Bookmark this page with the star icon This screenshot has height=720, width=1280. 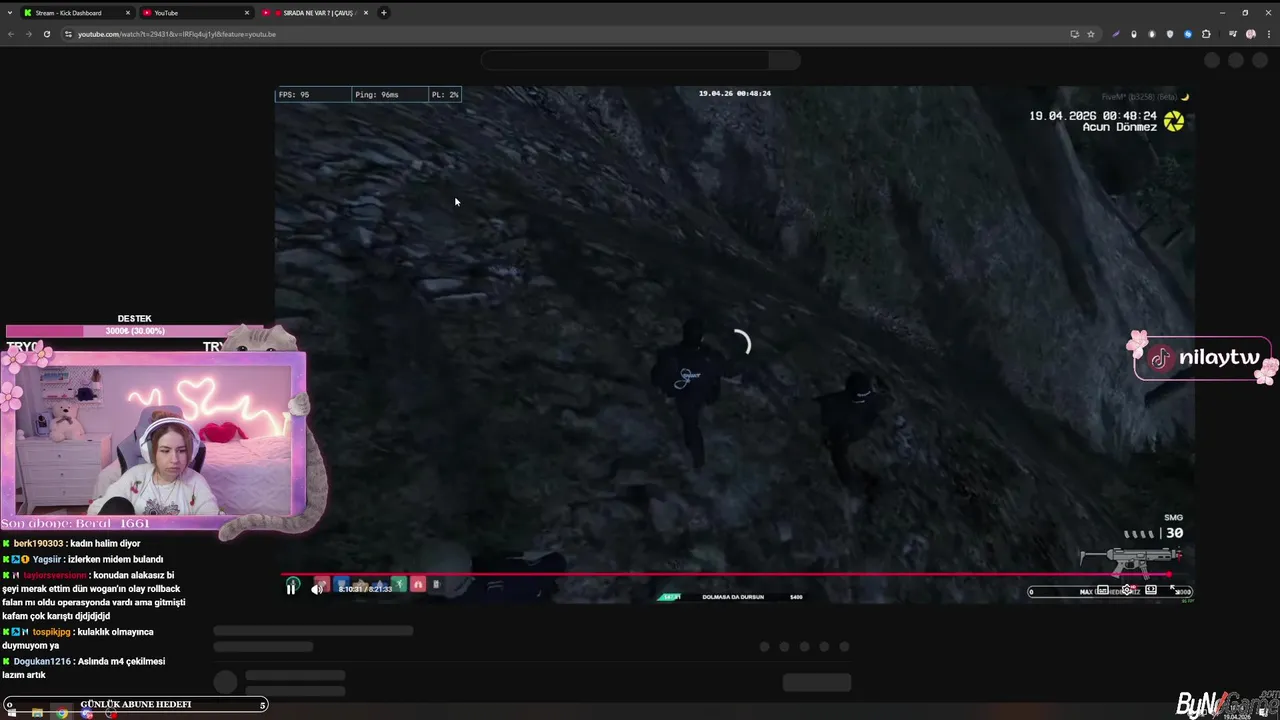(x=1091, y=34)
